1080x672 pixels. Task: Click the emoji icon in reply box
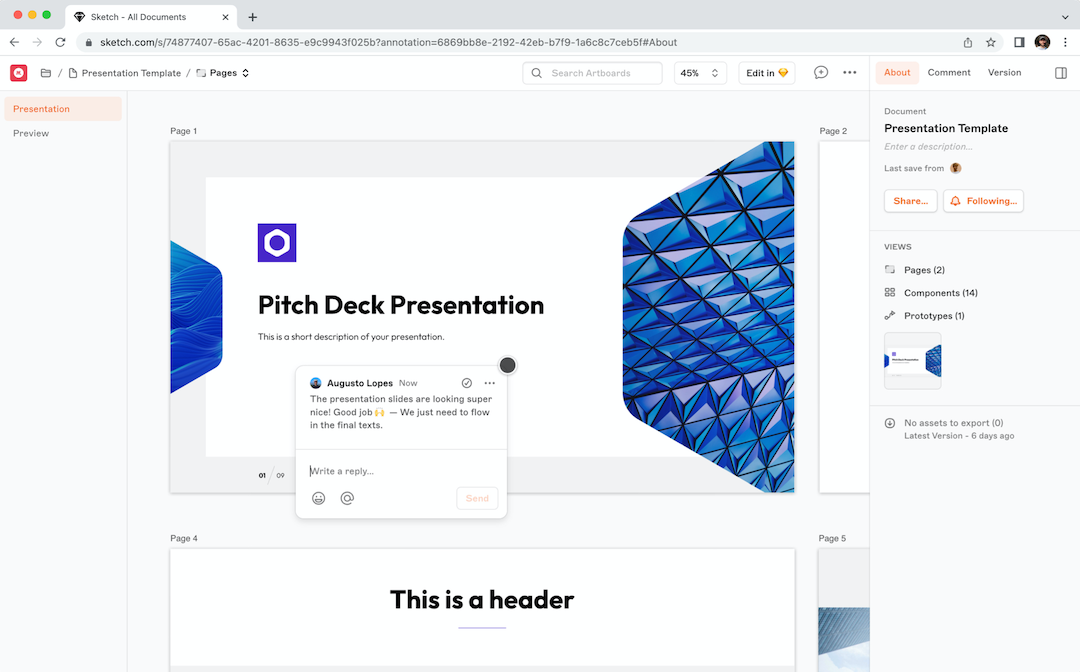click(x=319, y=498)
